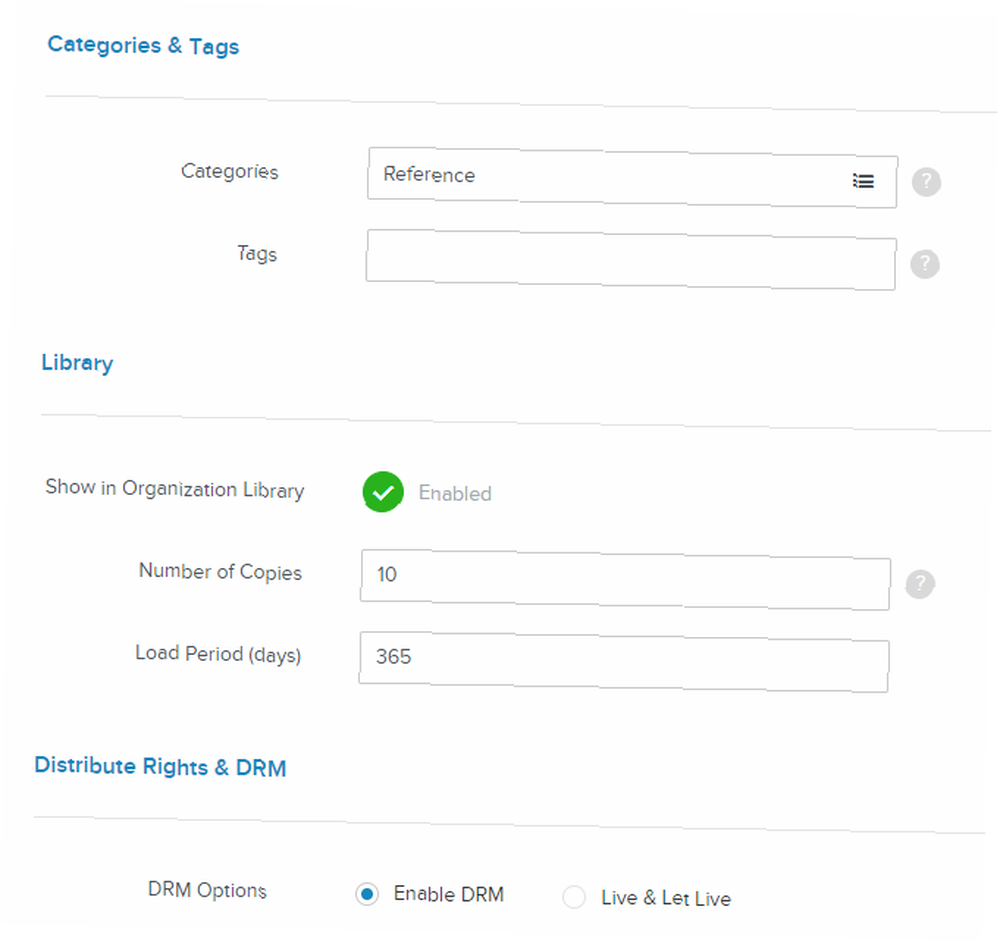This screenshot has height=944, width=1000.
Task: Click the DRM Options label
Action: [x=207, y=889]
